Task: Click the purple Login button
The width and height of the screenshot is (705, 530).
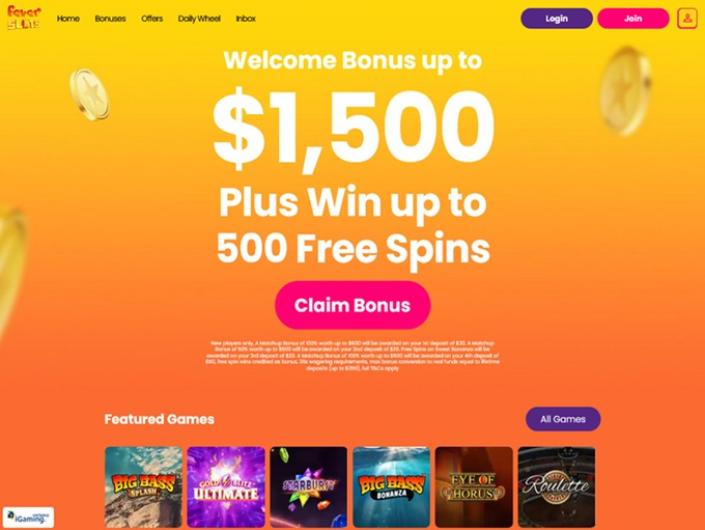Action: 557,18
